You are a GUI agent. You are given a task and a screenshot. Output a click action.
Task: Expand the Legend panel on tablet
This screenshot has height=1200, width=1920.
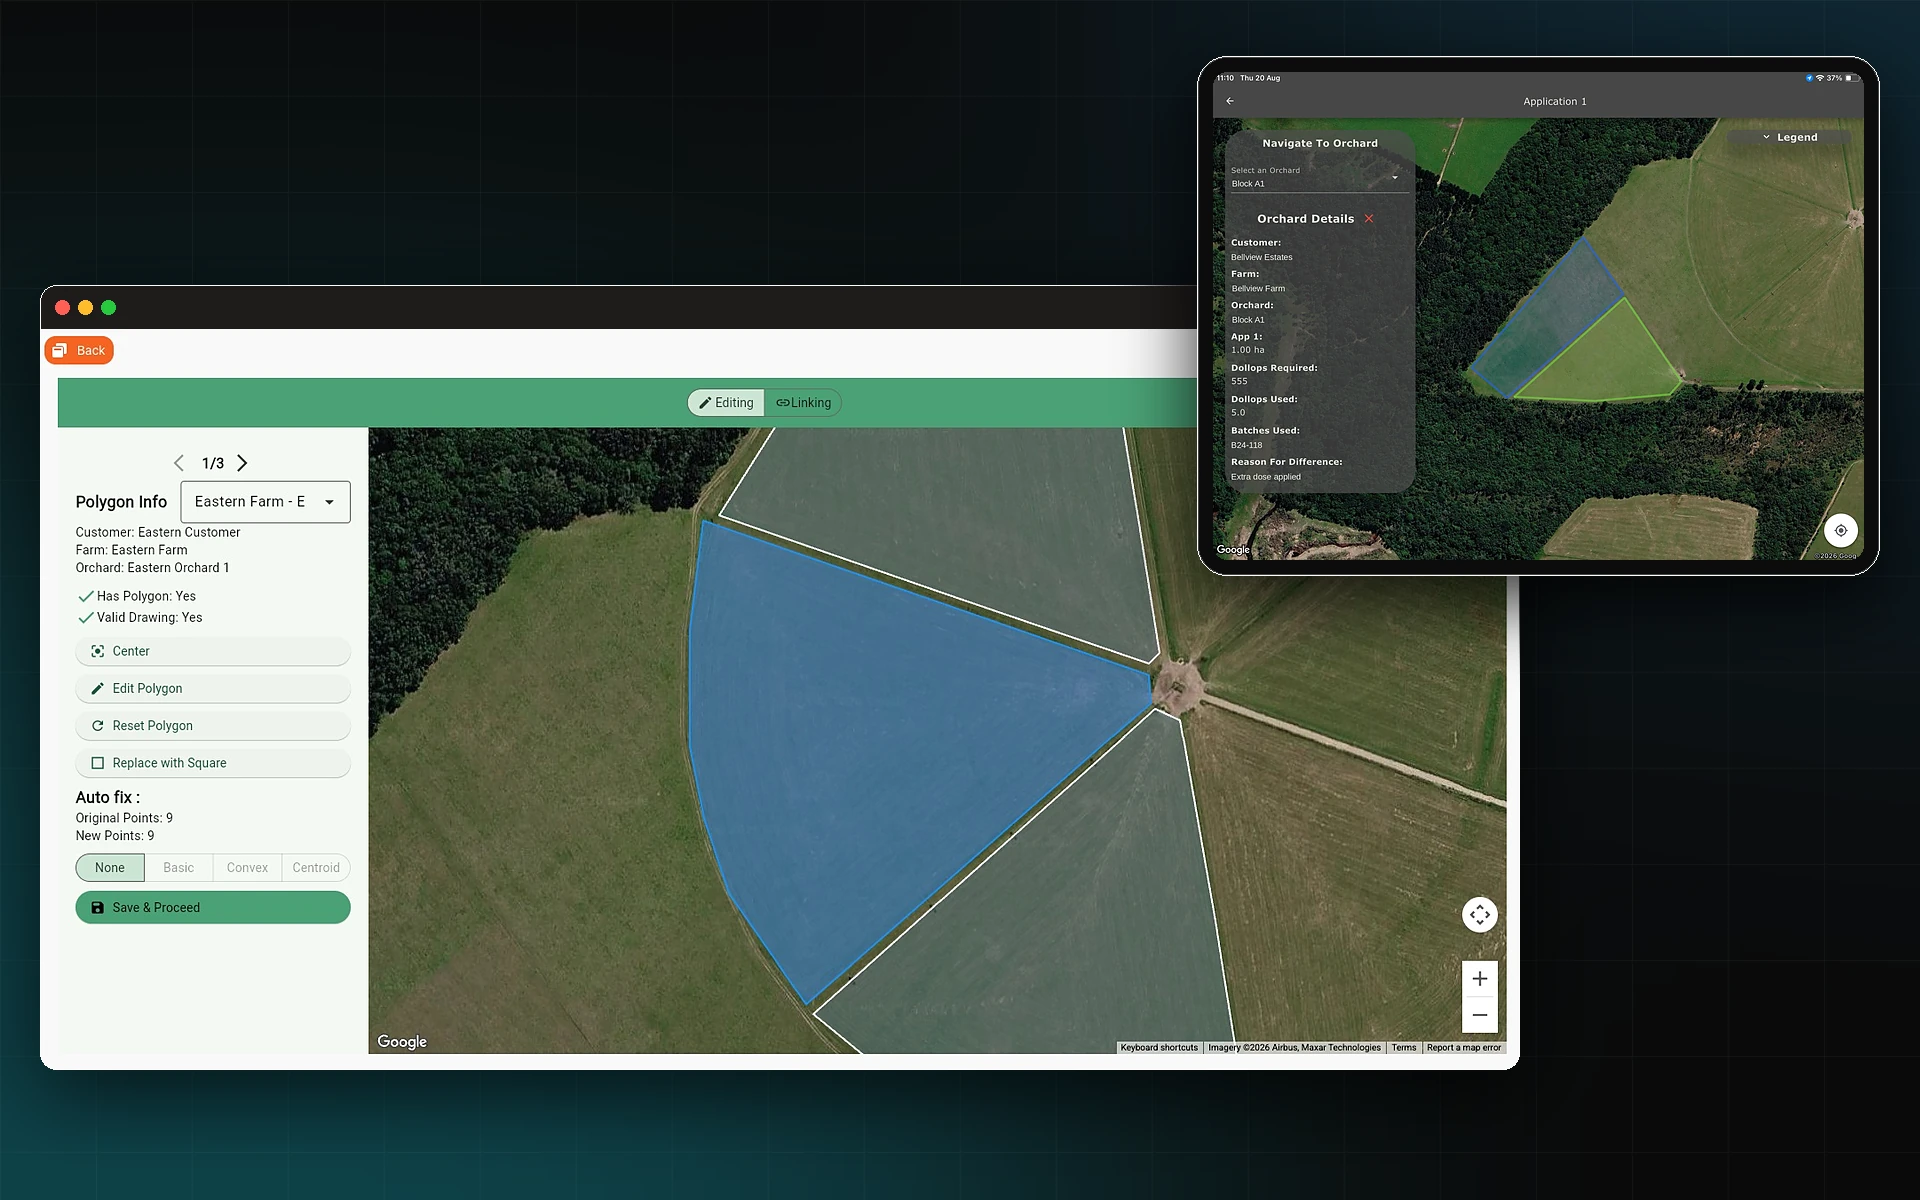point(1790,137)
